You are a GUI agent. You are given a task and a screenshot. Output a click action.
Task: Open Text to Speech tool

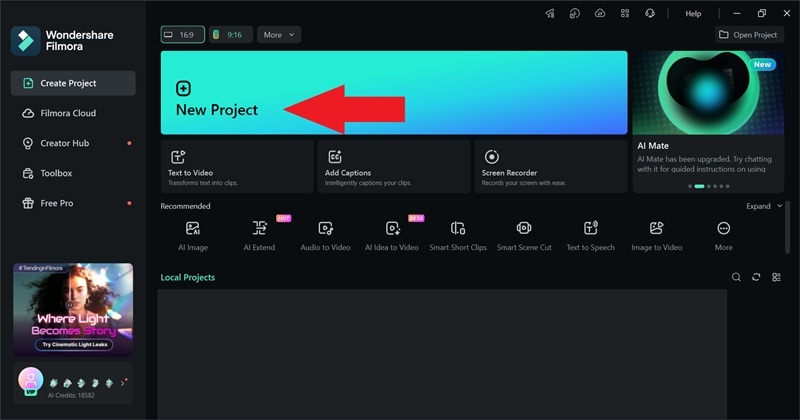click(590, 236)
